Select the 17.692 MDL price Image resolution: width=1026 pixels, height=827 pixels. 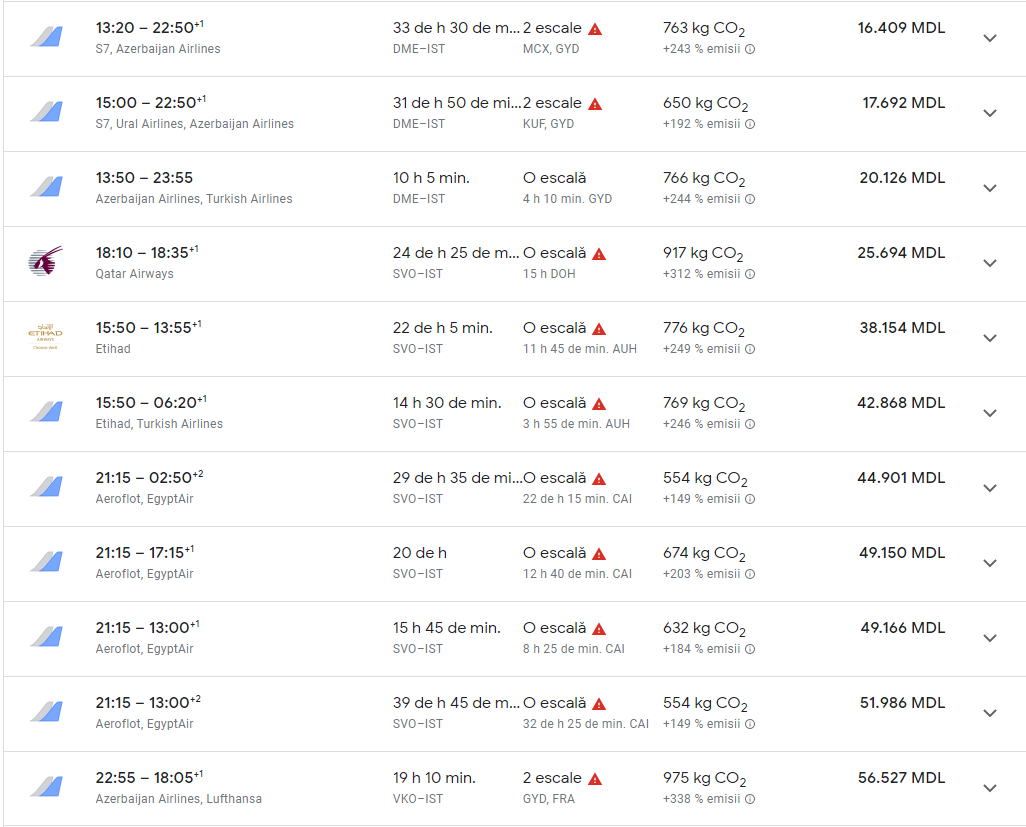click(x=903, y=103)
